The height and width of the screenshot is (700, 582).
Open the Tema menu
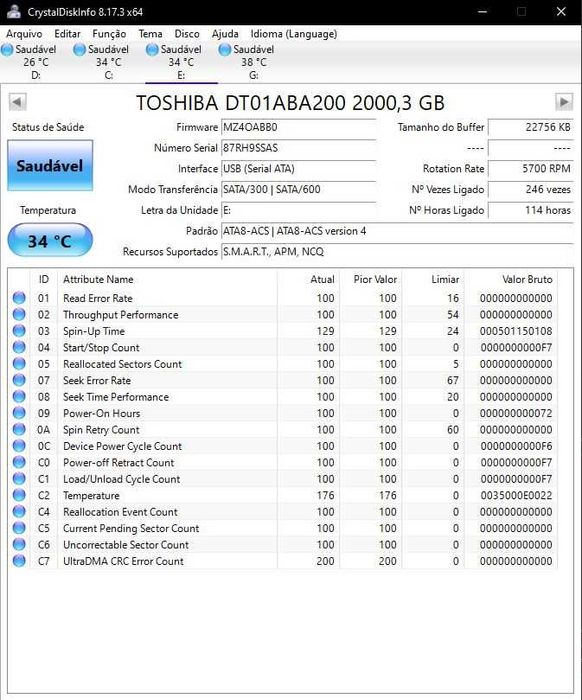[150, 34]
